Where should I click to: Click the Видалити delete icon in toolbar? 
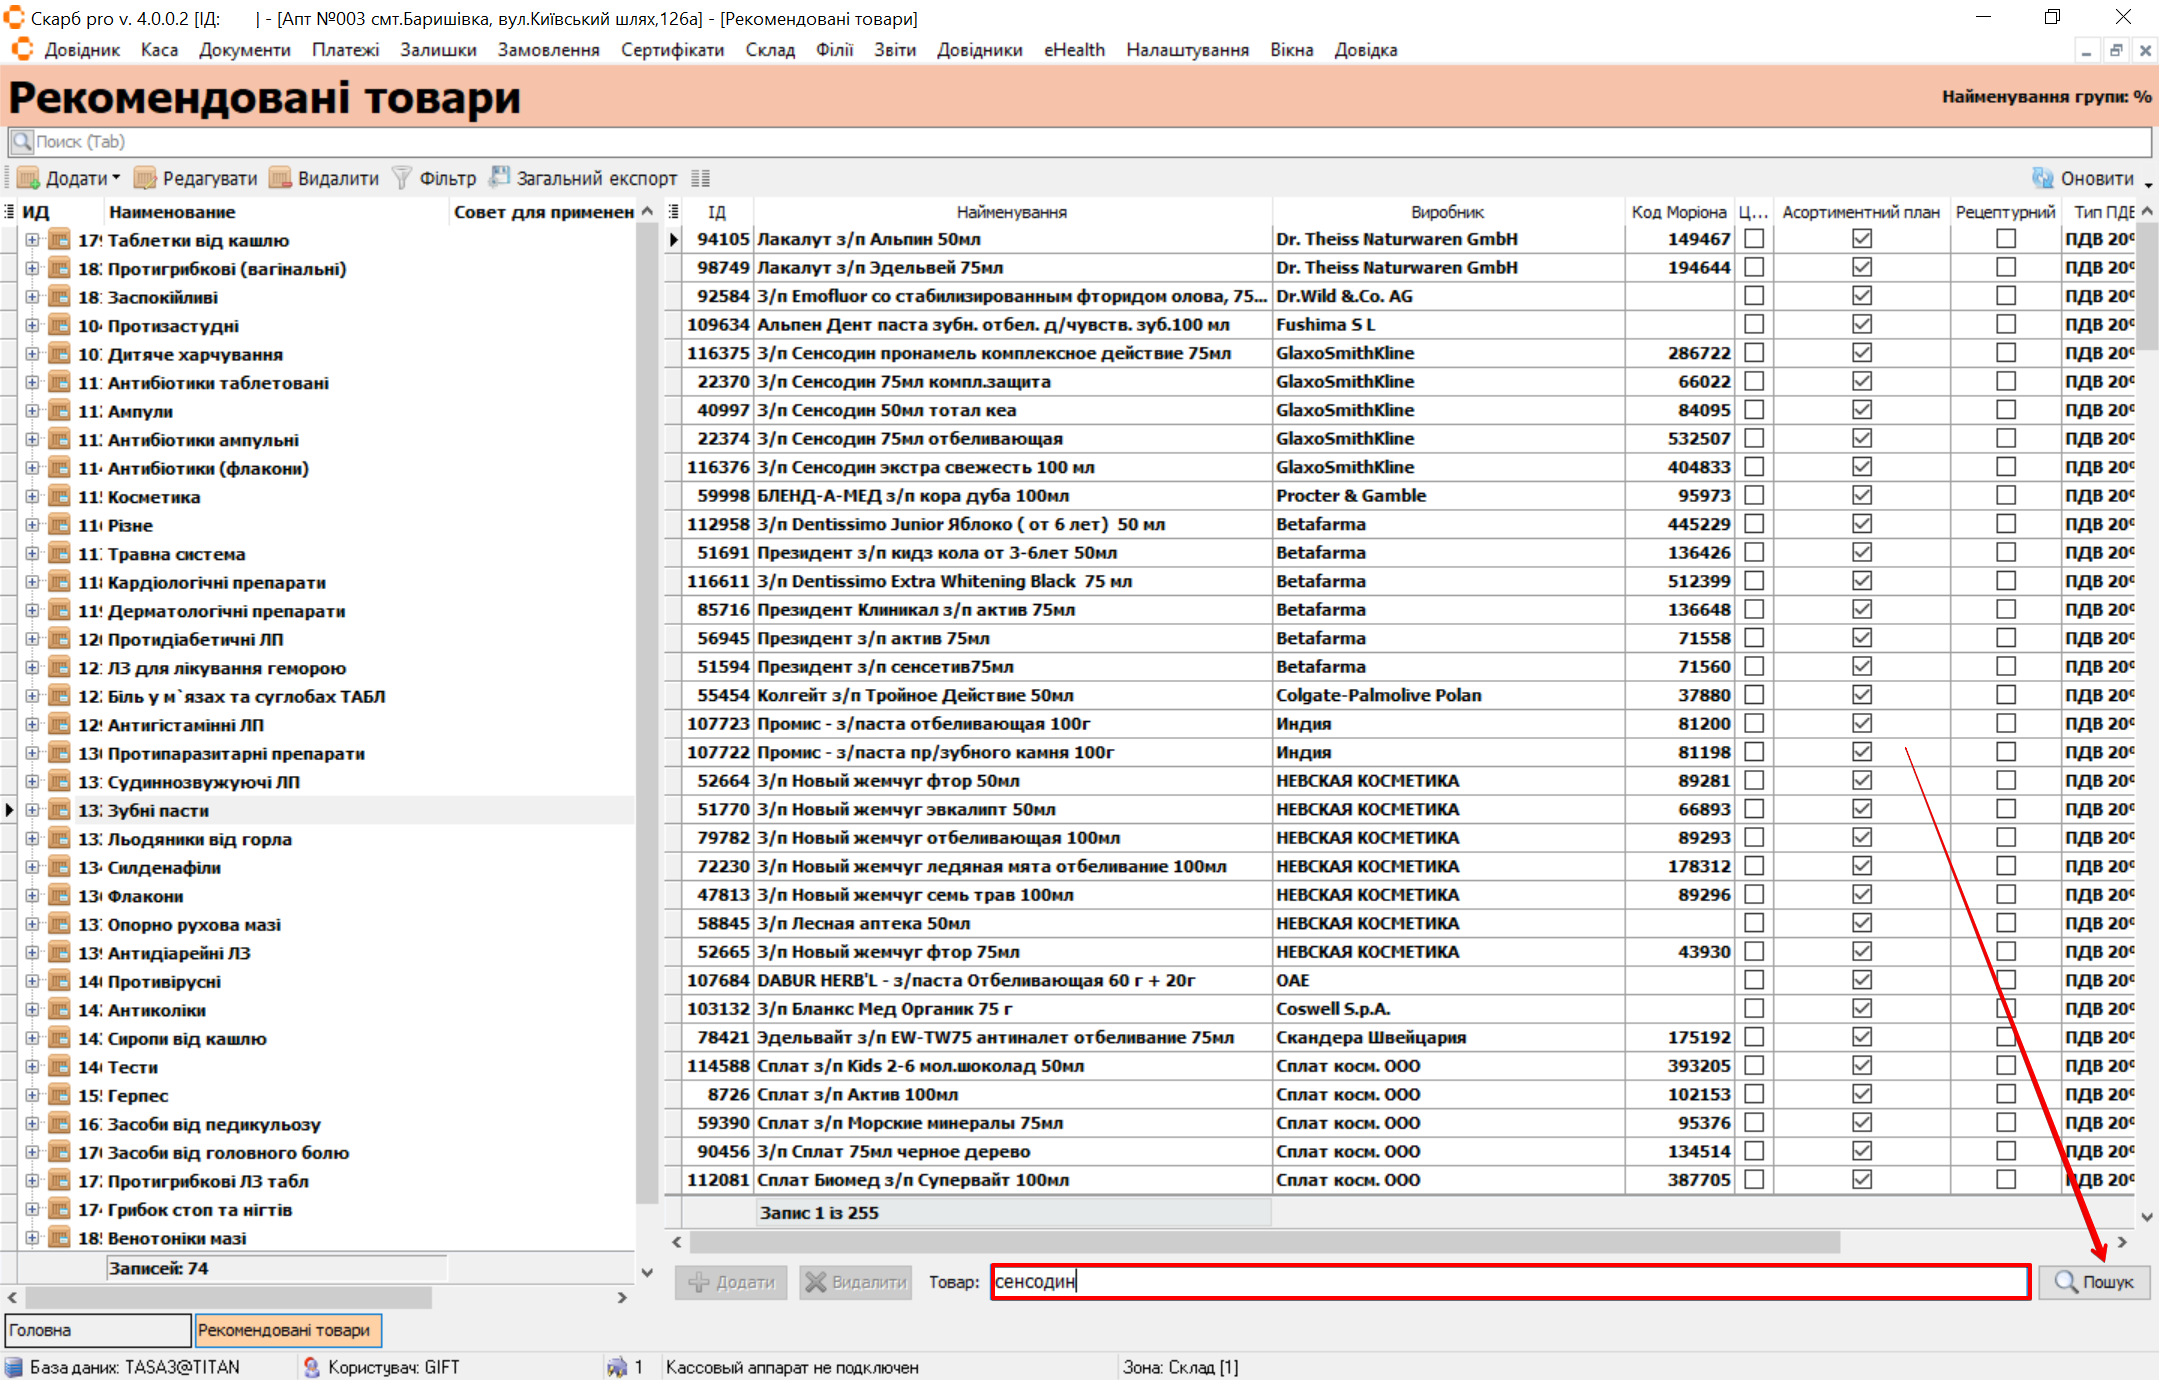pos(281,178)
